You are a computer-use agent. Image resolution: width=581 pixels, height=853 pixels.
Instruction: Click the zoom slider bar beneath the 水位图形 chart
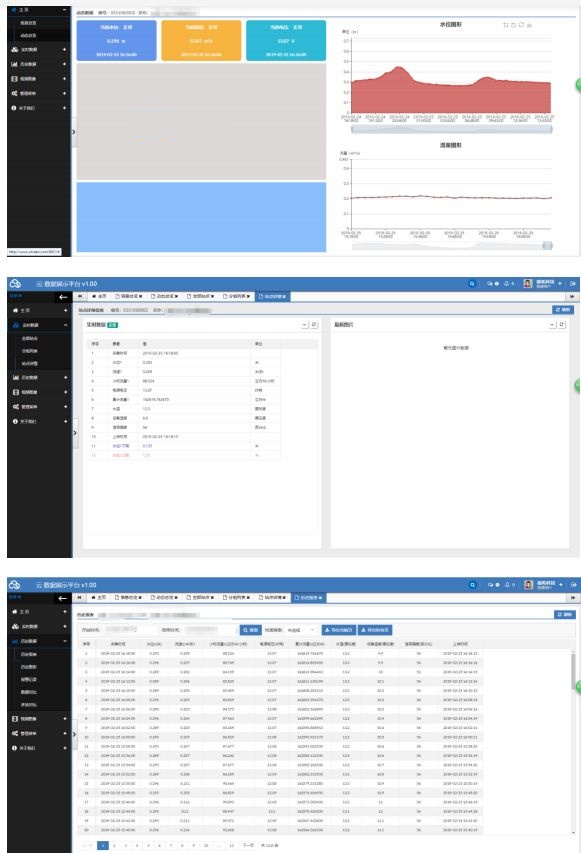point(452,129)
